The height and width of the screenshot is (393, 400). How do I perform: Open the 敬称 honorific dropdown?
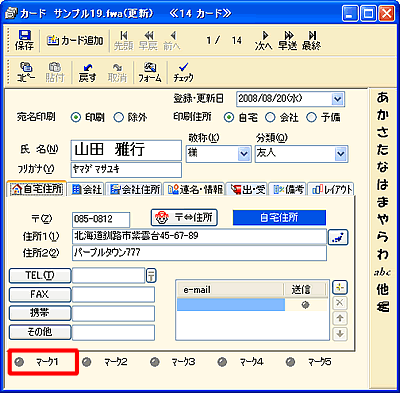(x=244, y=154)
